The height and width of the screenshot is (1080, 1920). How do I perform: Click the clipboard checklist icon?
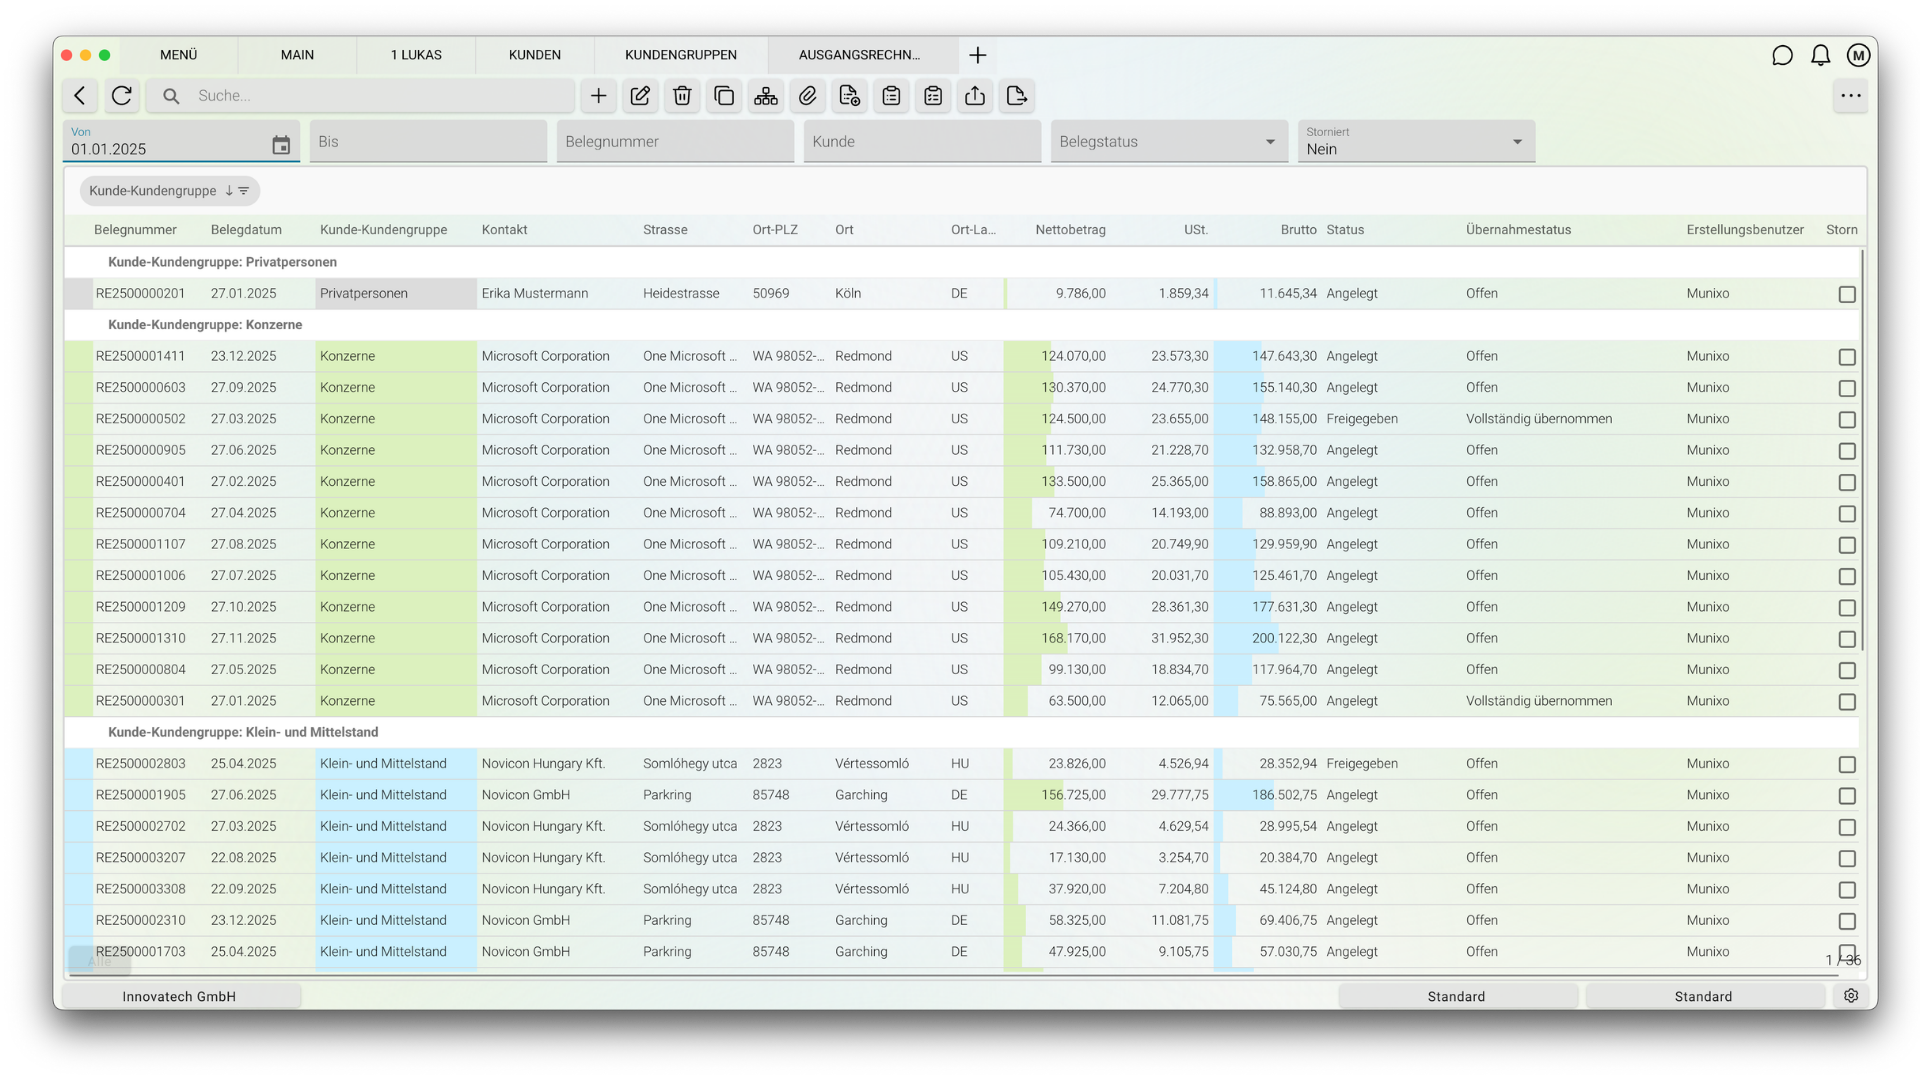933,96
